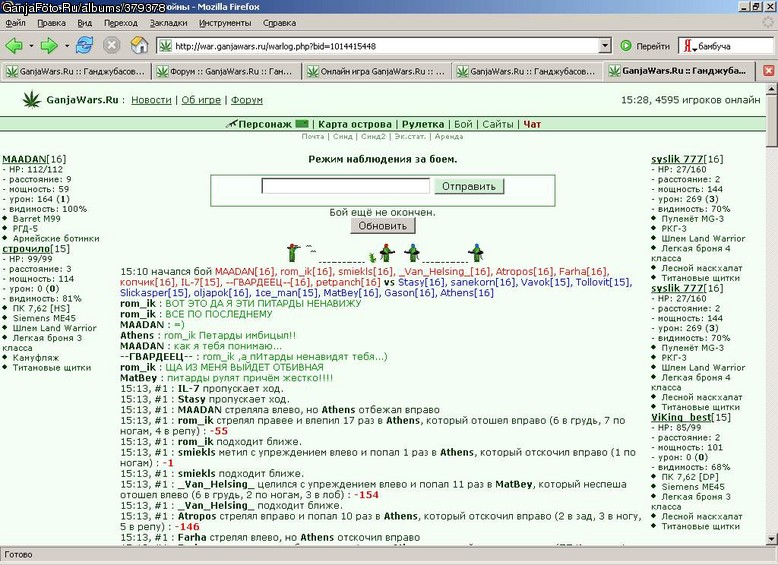This screenshot has width=778, height=565.
Task: Open the Справка menu
Action: (279, 23)
